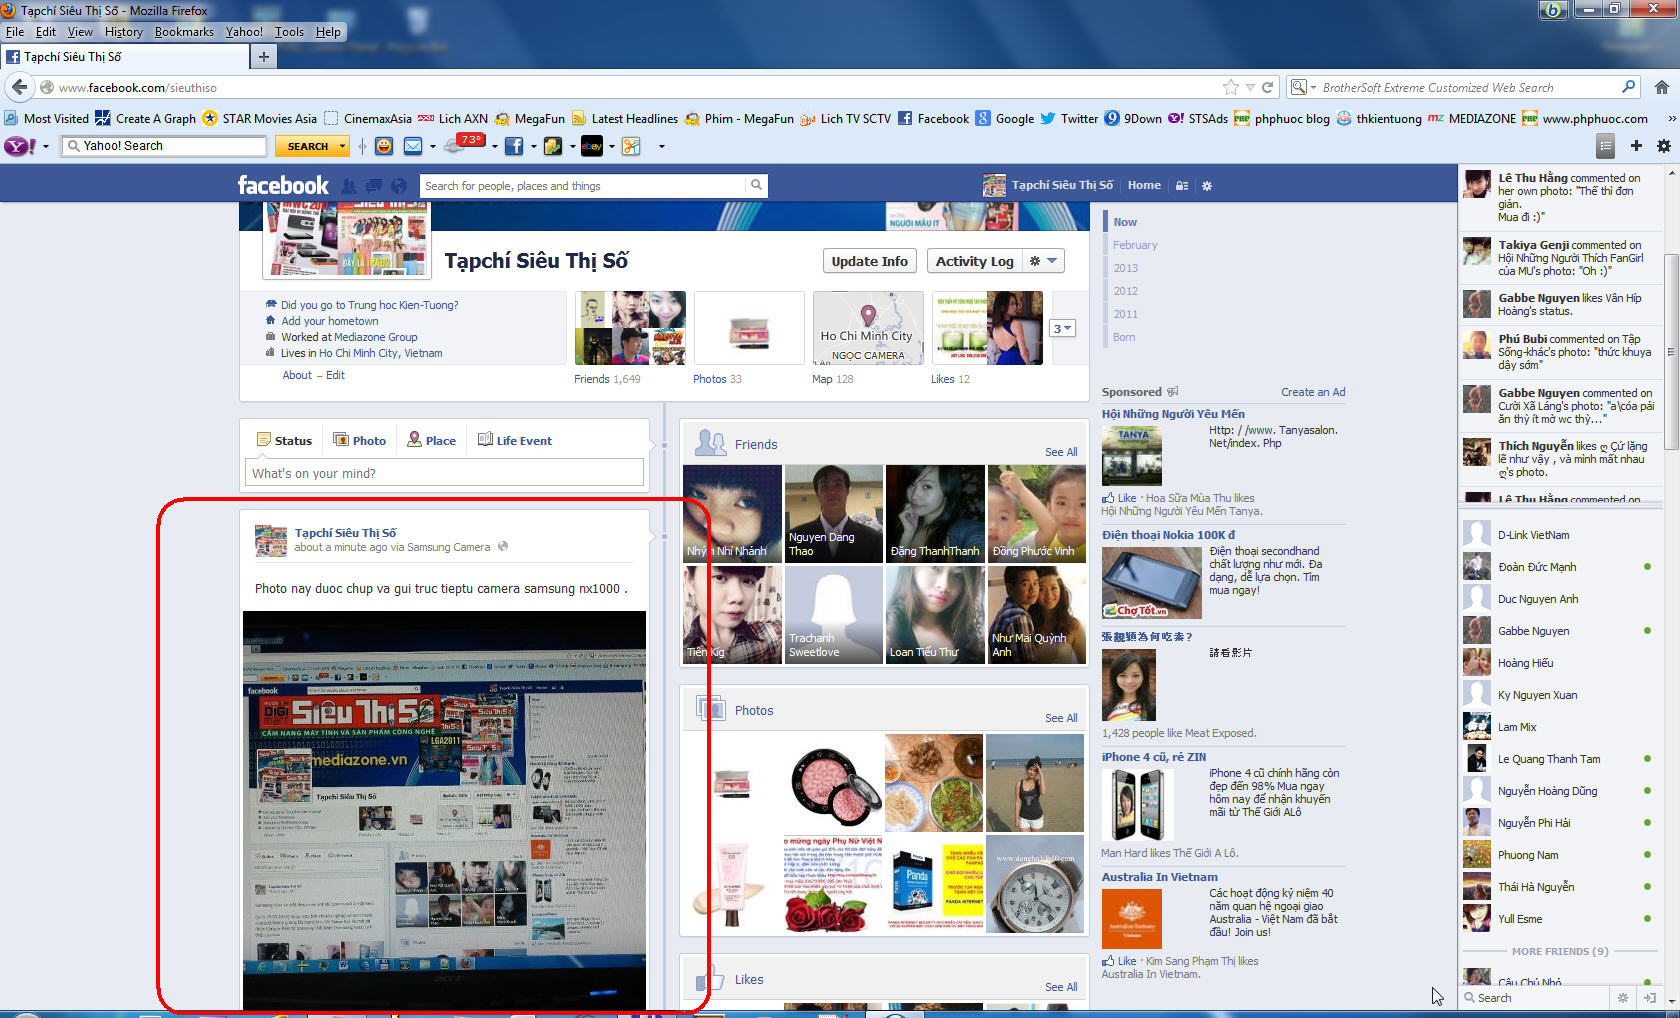1680x1018 pixels.
Task: Select 2012 on the timeline navigator
Action: pyautogui.click(x=1125, y=291)
